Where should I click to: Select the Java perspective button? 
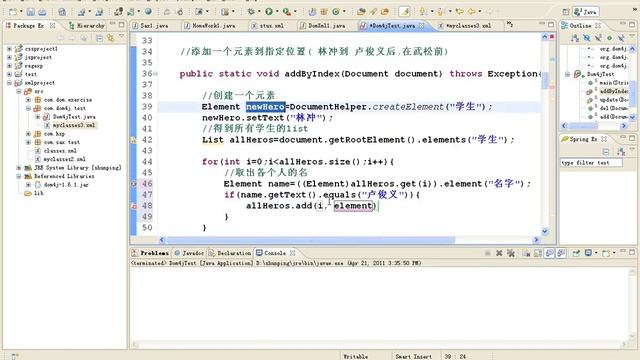[x=586, y=12]
